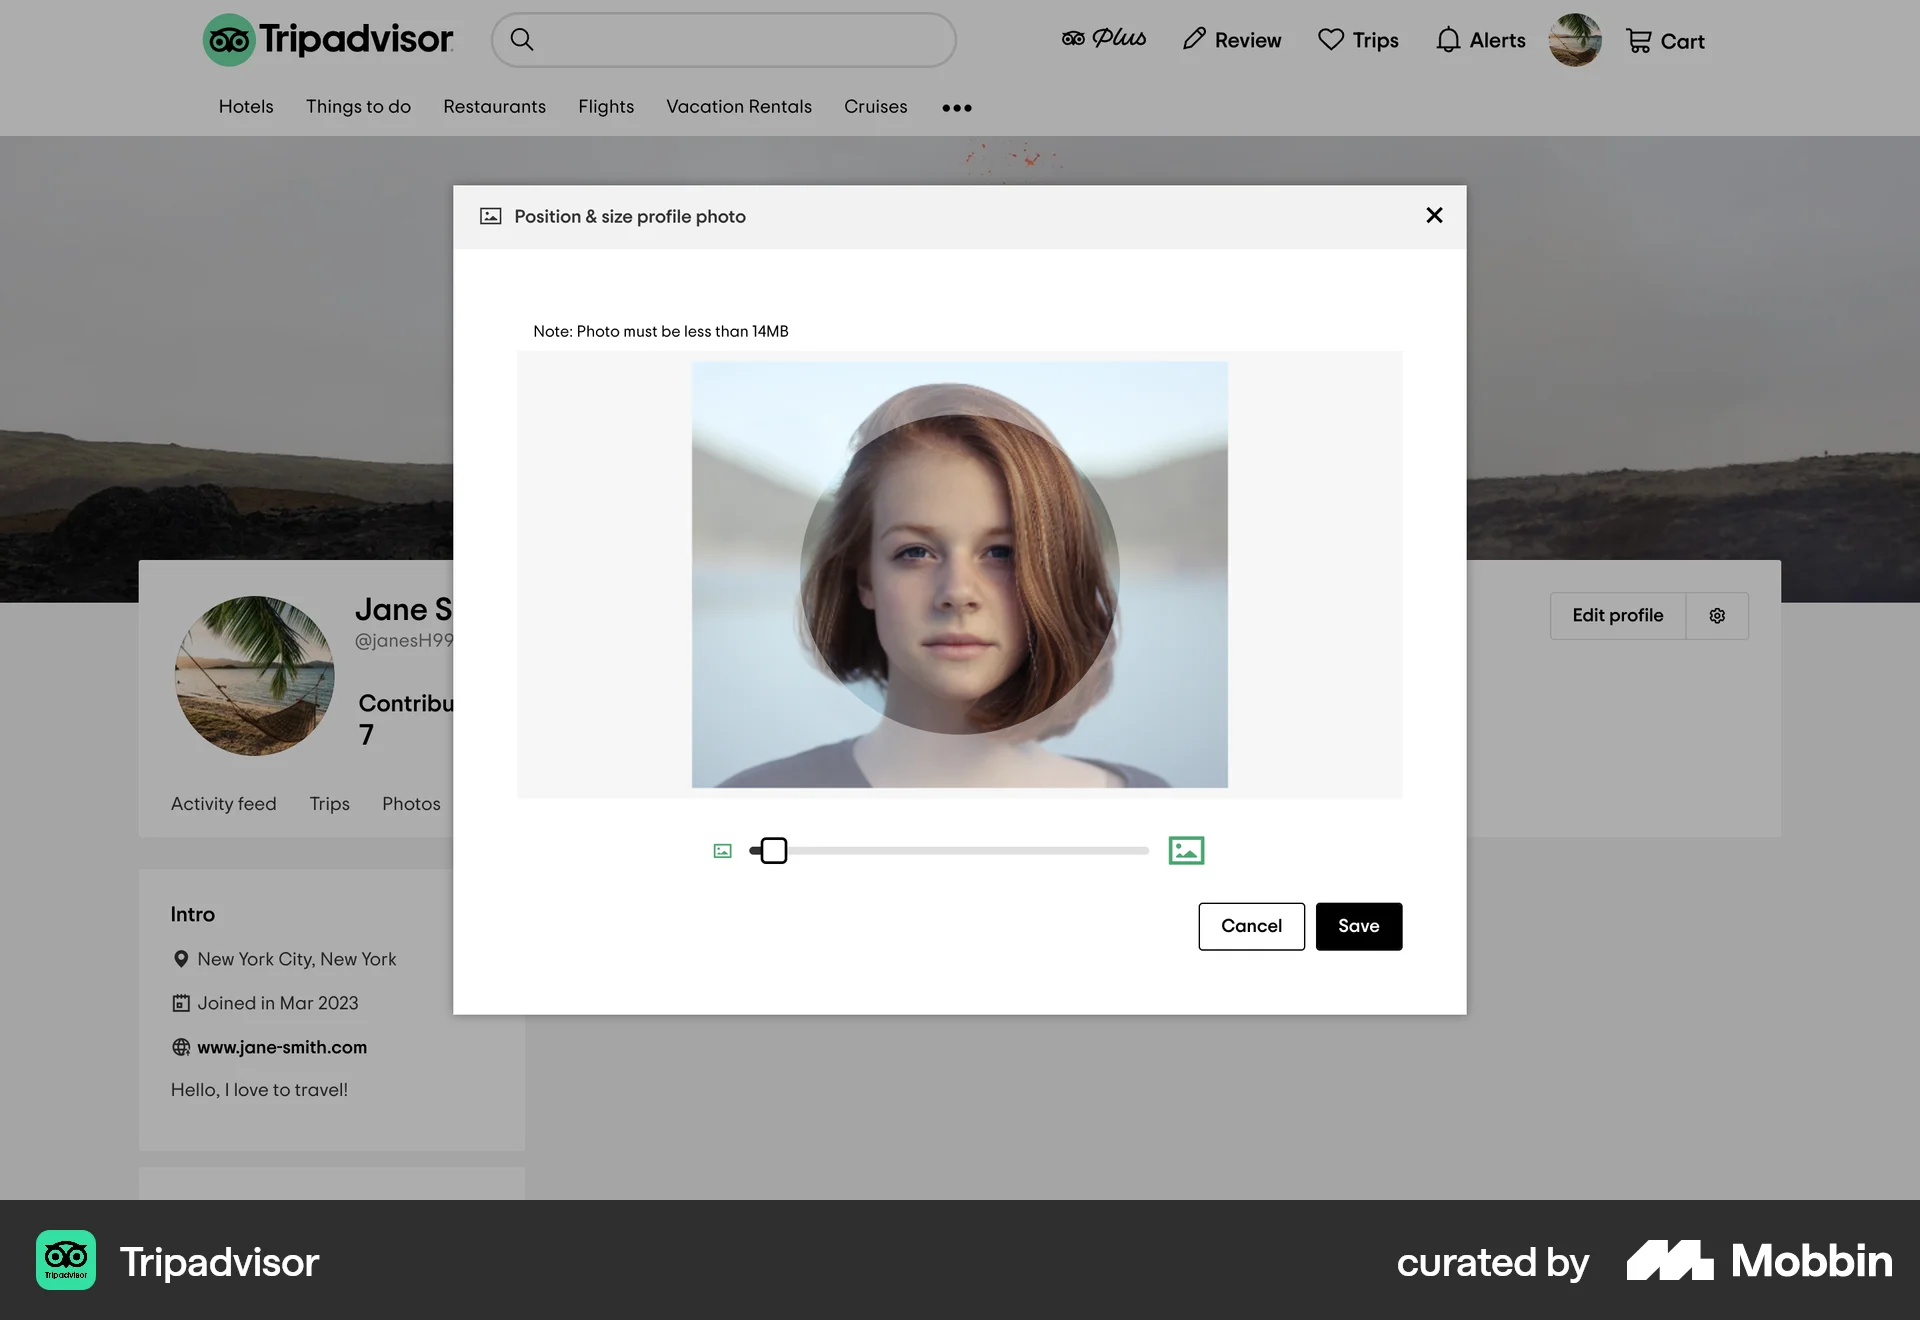Image resolution: width=1920 pixels, height=1320 pixels.
Task: Open Alerts via the bell icon
Action: pyautogui.click(x=1448, y=40)
